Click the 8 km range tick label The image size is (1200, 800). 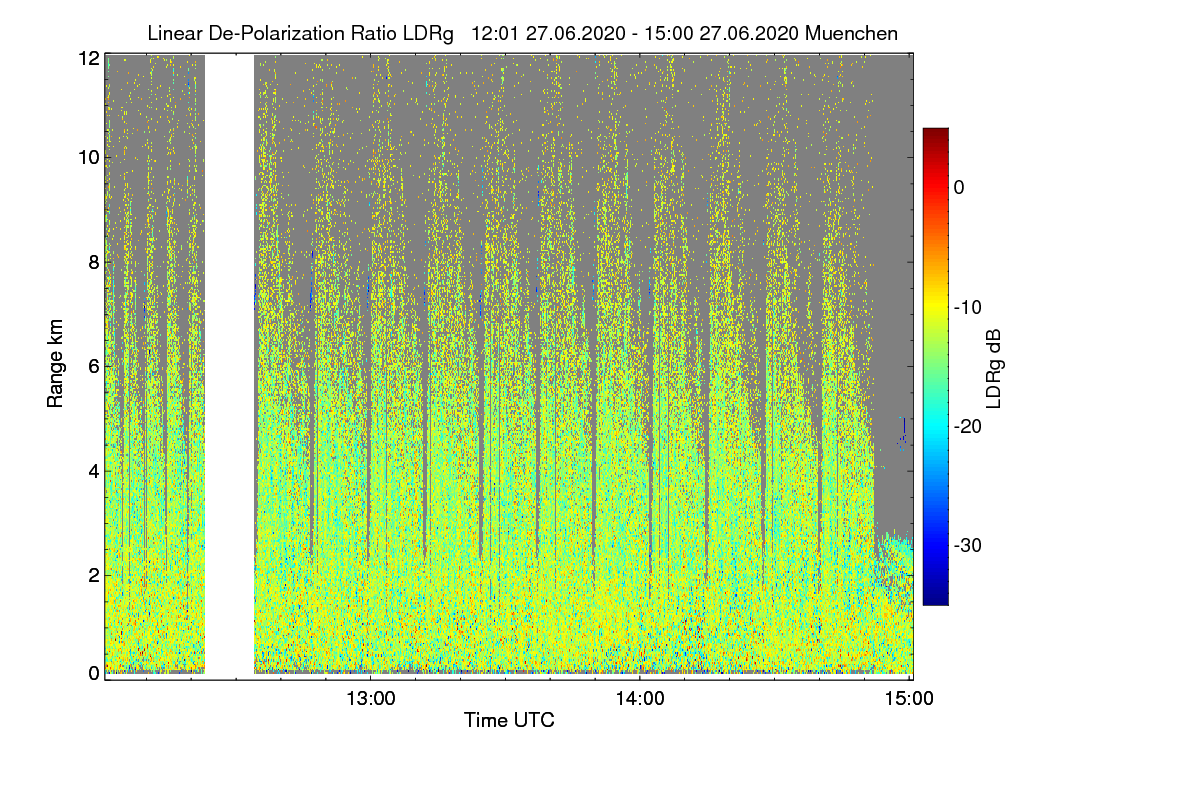coord(95,263)
